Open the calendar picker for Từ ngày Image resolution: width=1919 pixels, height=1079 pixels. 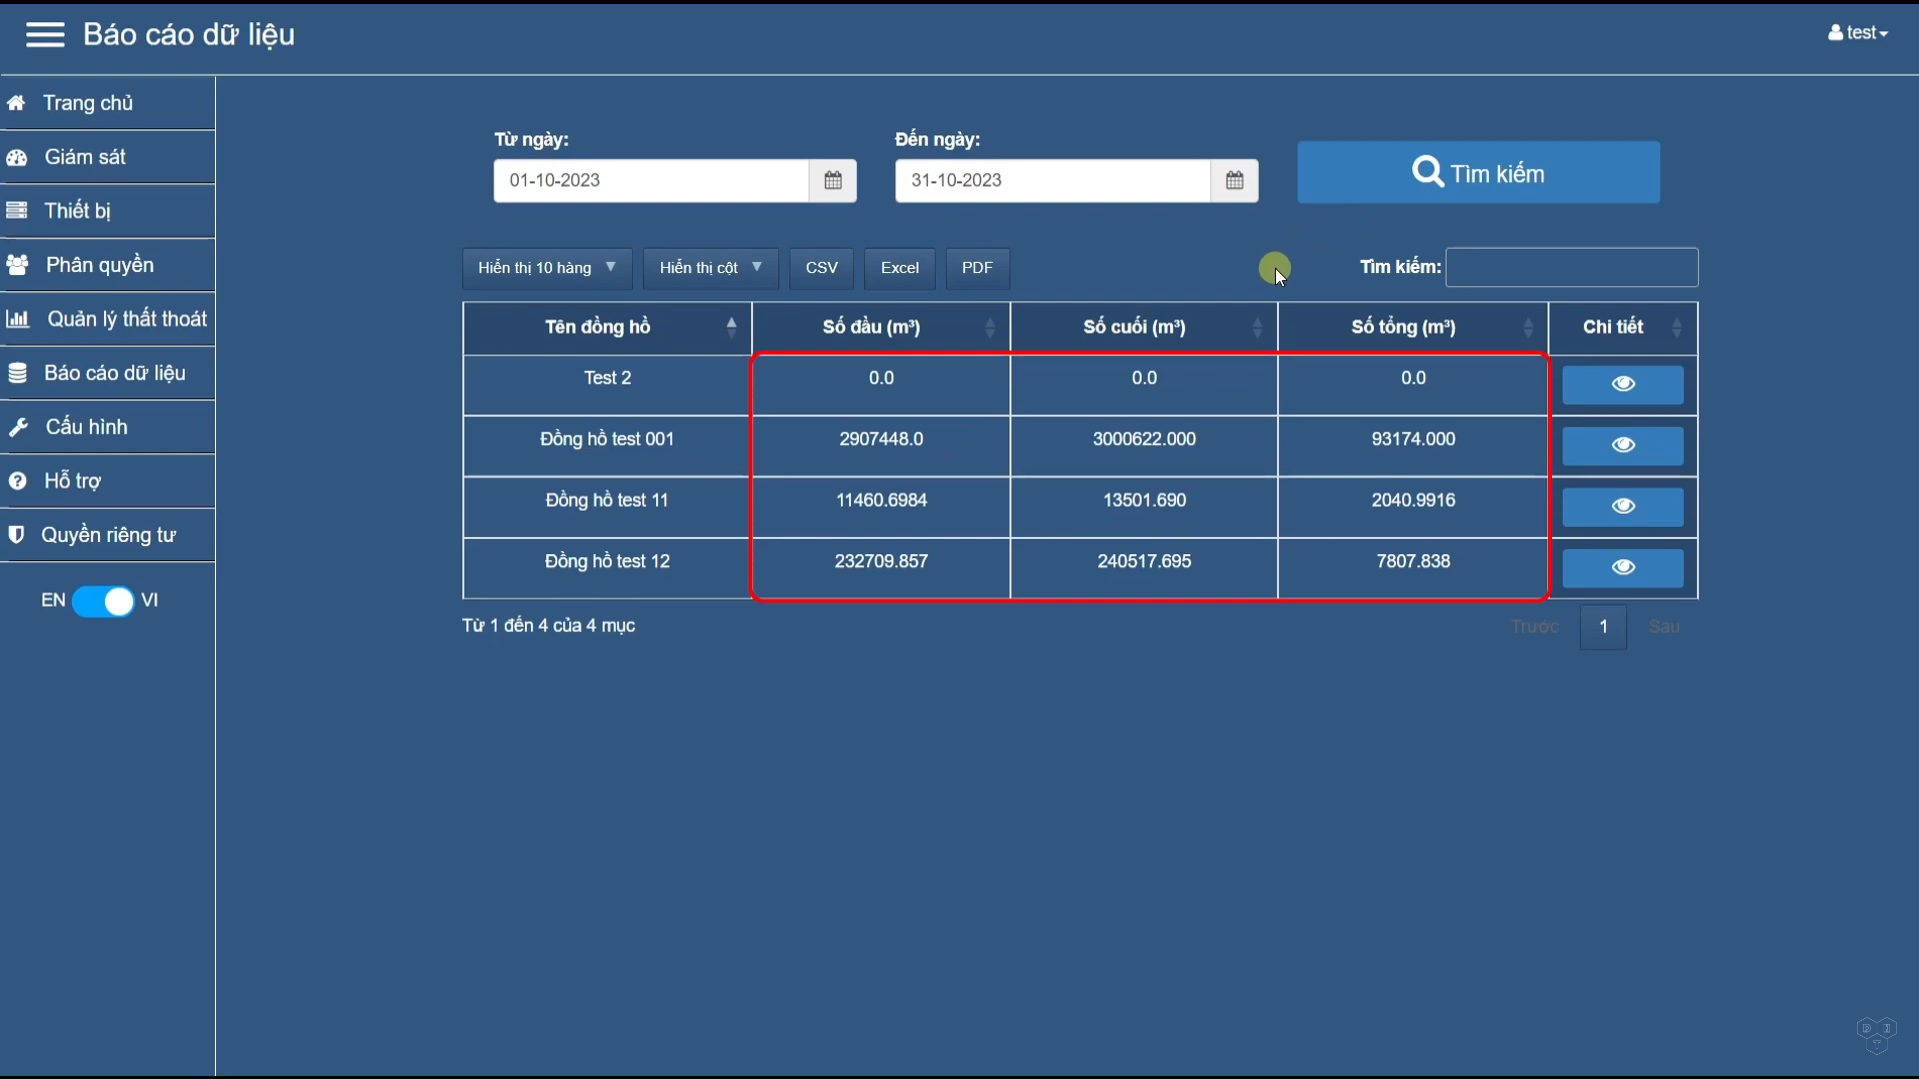click(833, 180)
